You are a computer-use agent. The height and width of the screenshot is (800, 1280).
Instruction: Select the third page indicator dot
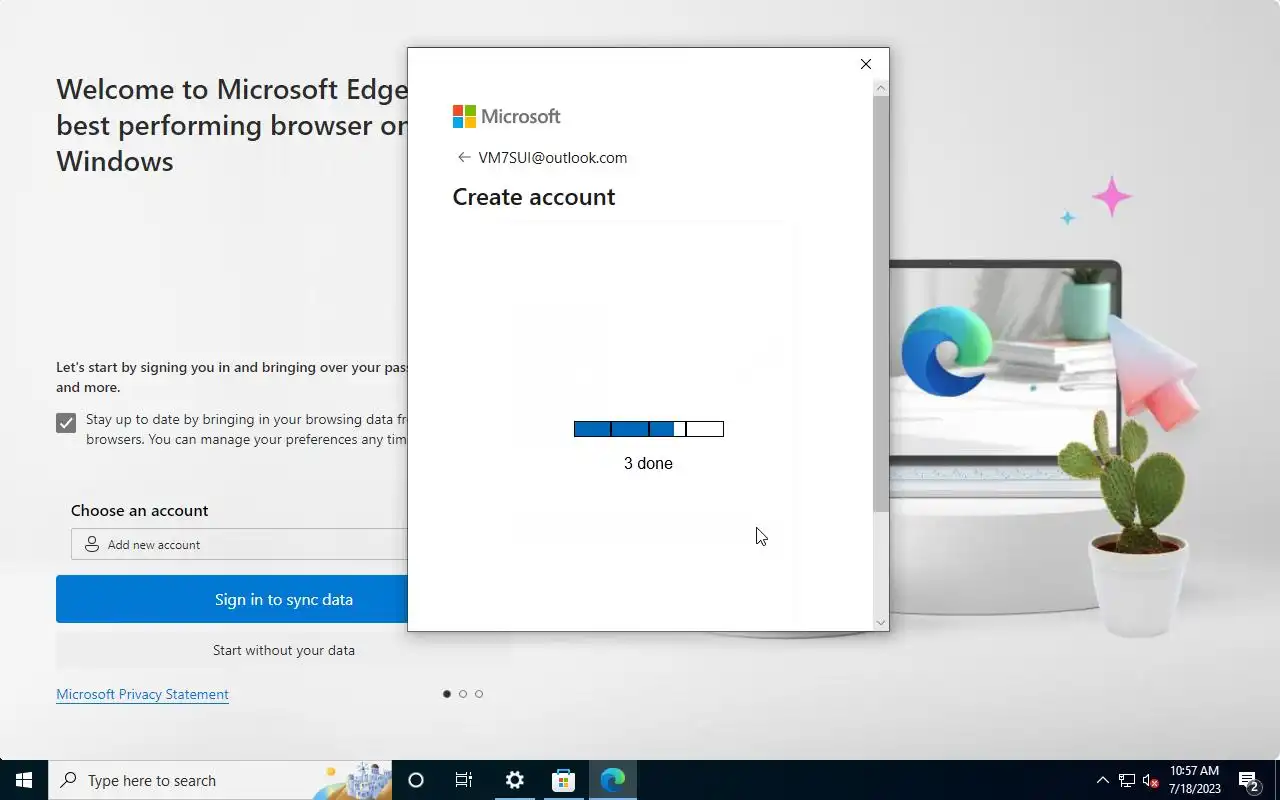tap(479, 694)
